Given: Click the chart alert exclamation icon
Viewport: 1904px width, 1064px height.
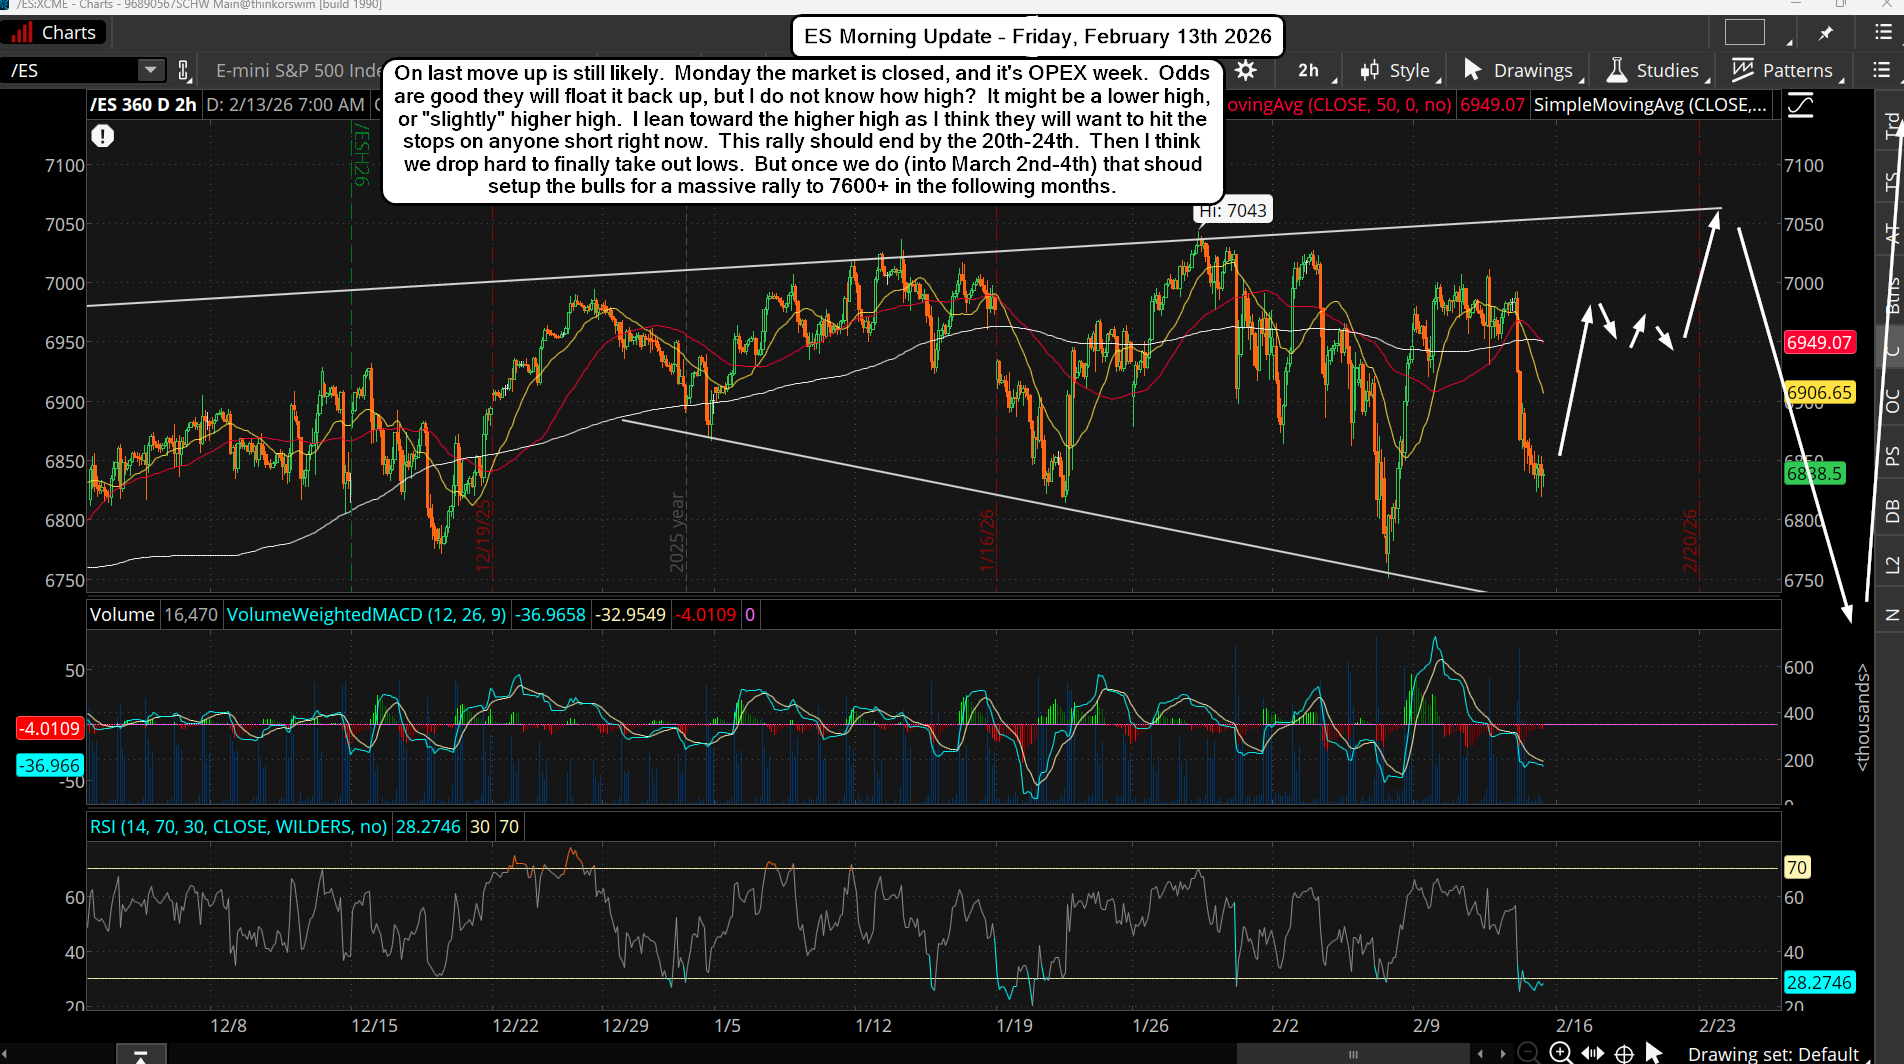Looking at the screenshot, I should [103, 136].
